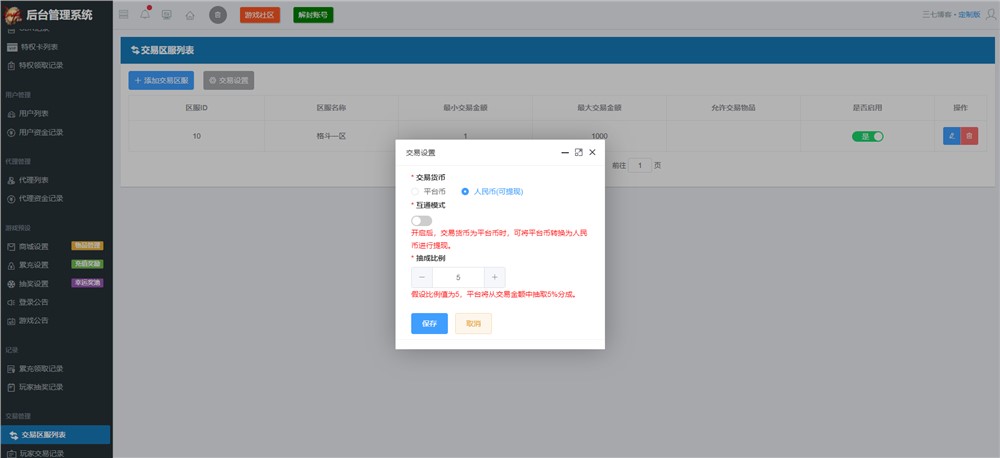Click the home icon in top bar
1000x458 pixels.
(189, 15)
